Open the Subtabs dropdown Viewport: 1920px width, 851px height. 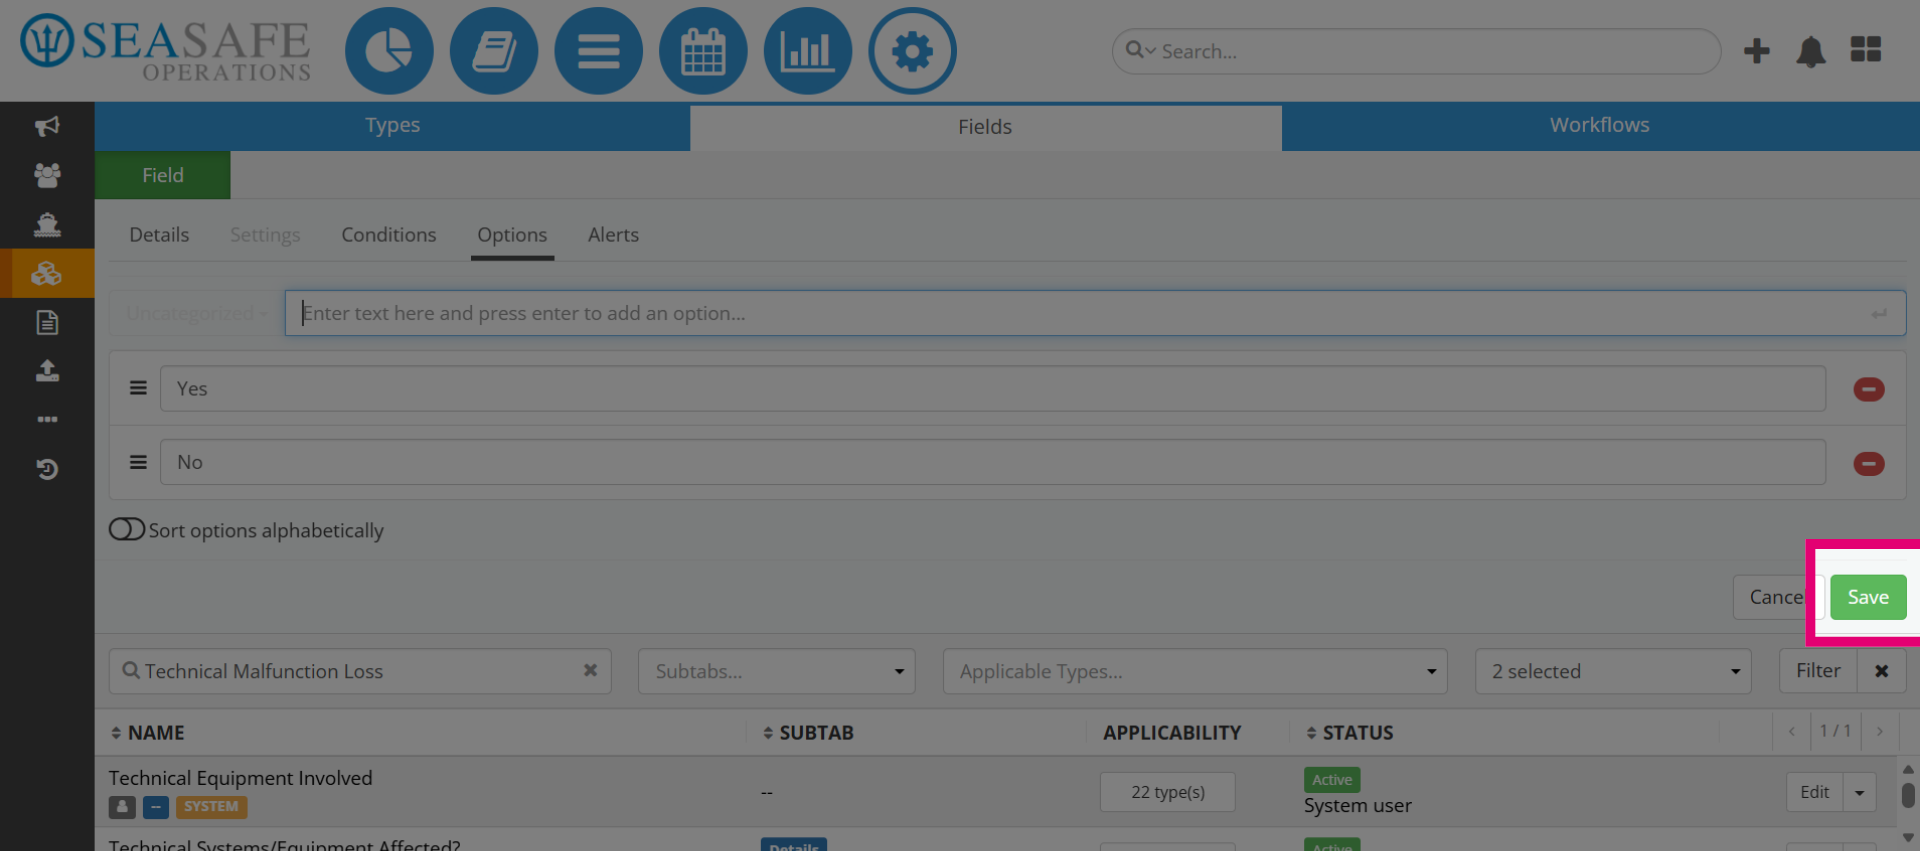[x=776, y=671]
